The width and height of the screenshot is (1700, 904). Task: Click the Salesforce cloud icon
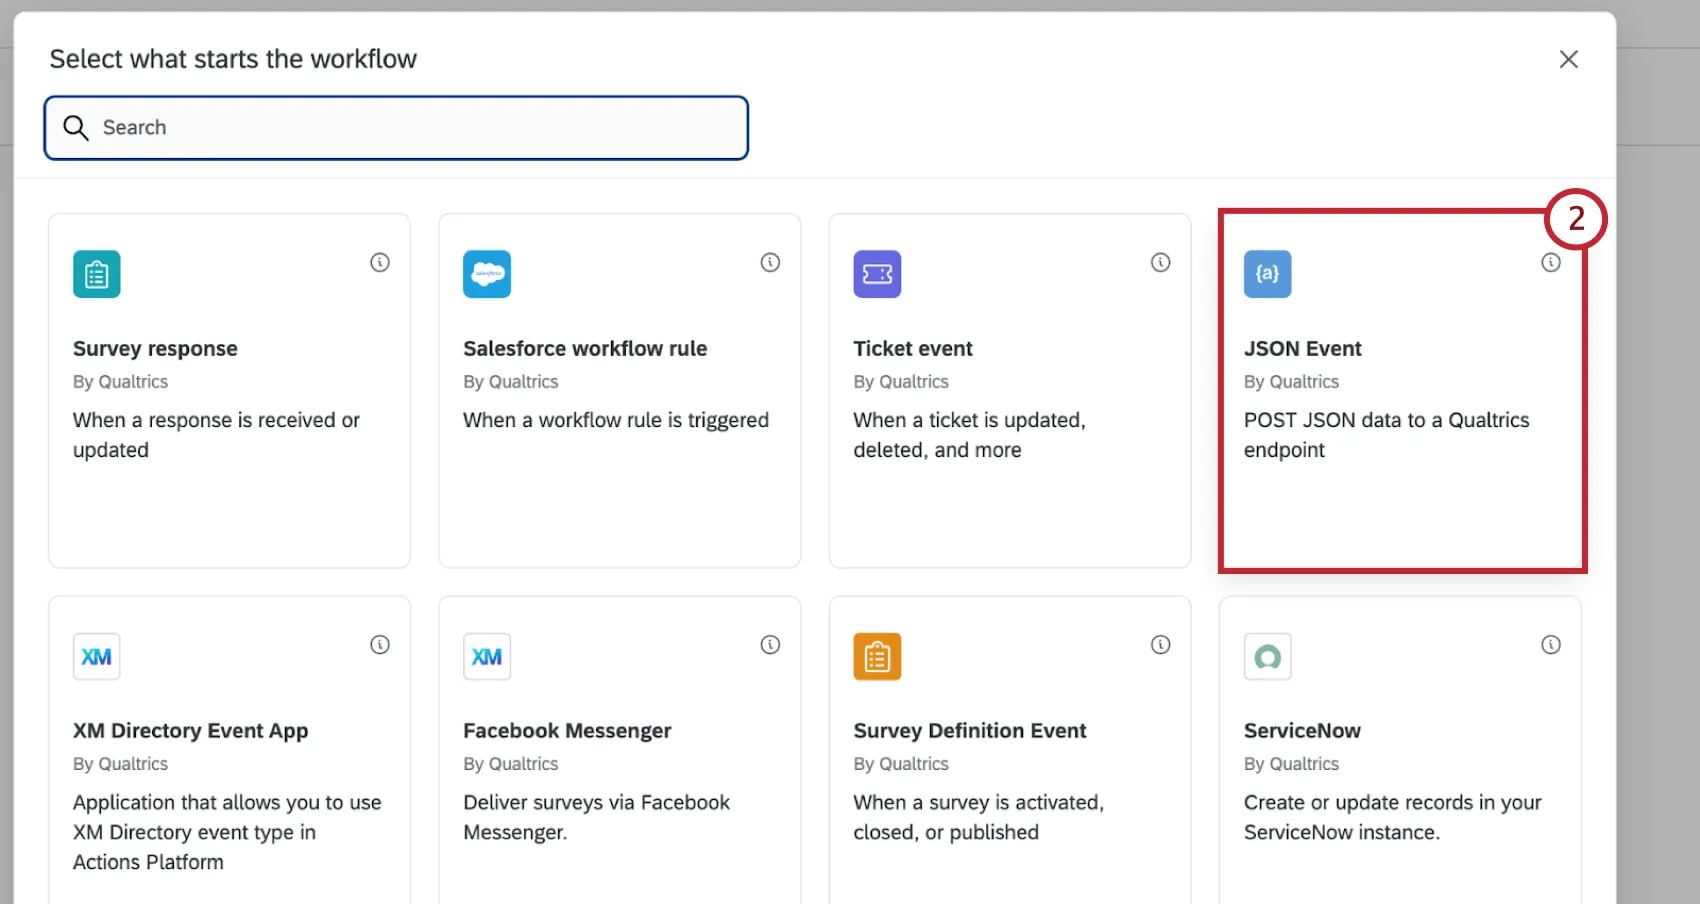coord(487,274)
